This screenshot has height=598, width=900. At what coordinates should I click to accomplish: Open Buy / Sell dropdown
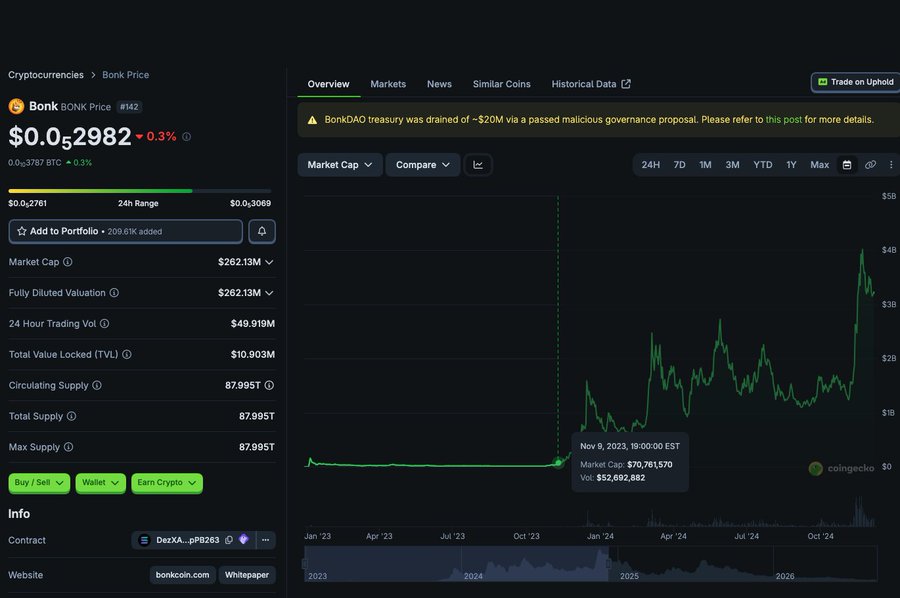click(39, 483)
